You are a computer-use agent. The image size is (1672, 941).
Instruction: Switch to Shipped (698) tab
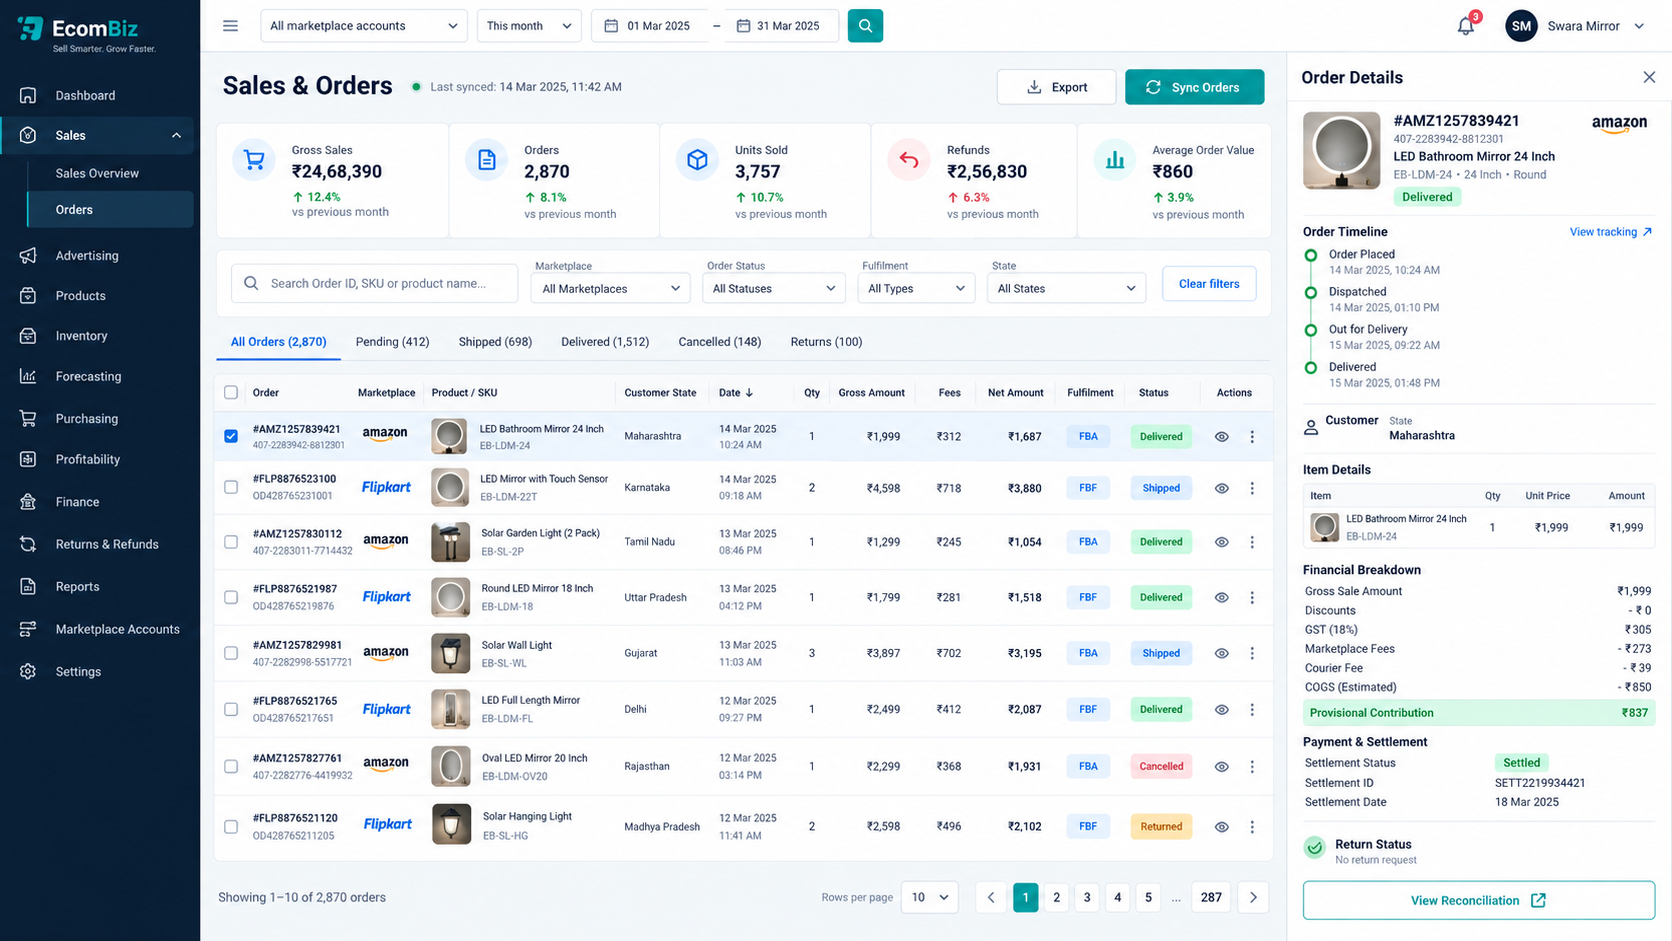point(495,342)
